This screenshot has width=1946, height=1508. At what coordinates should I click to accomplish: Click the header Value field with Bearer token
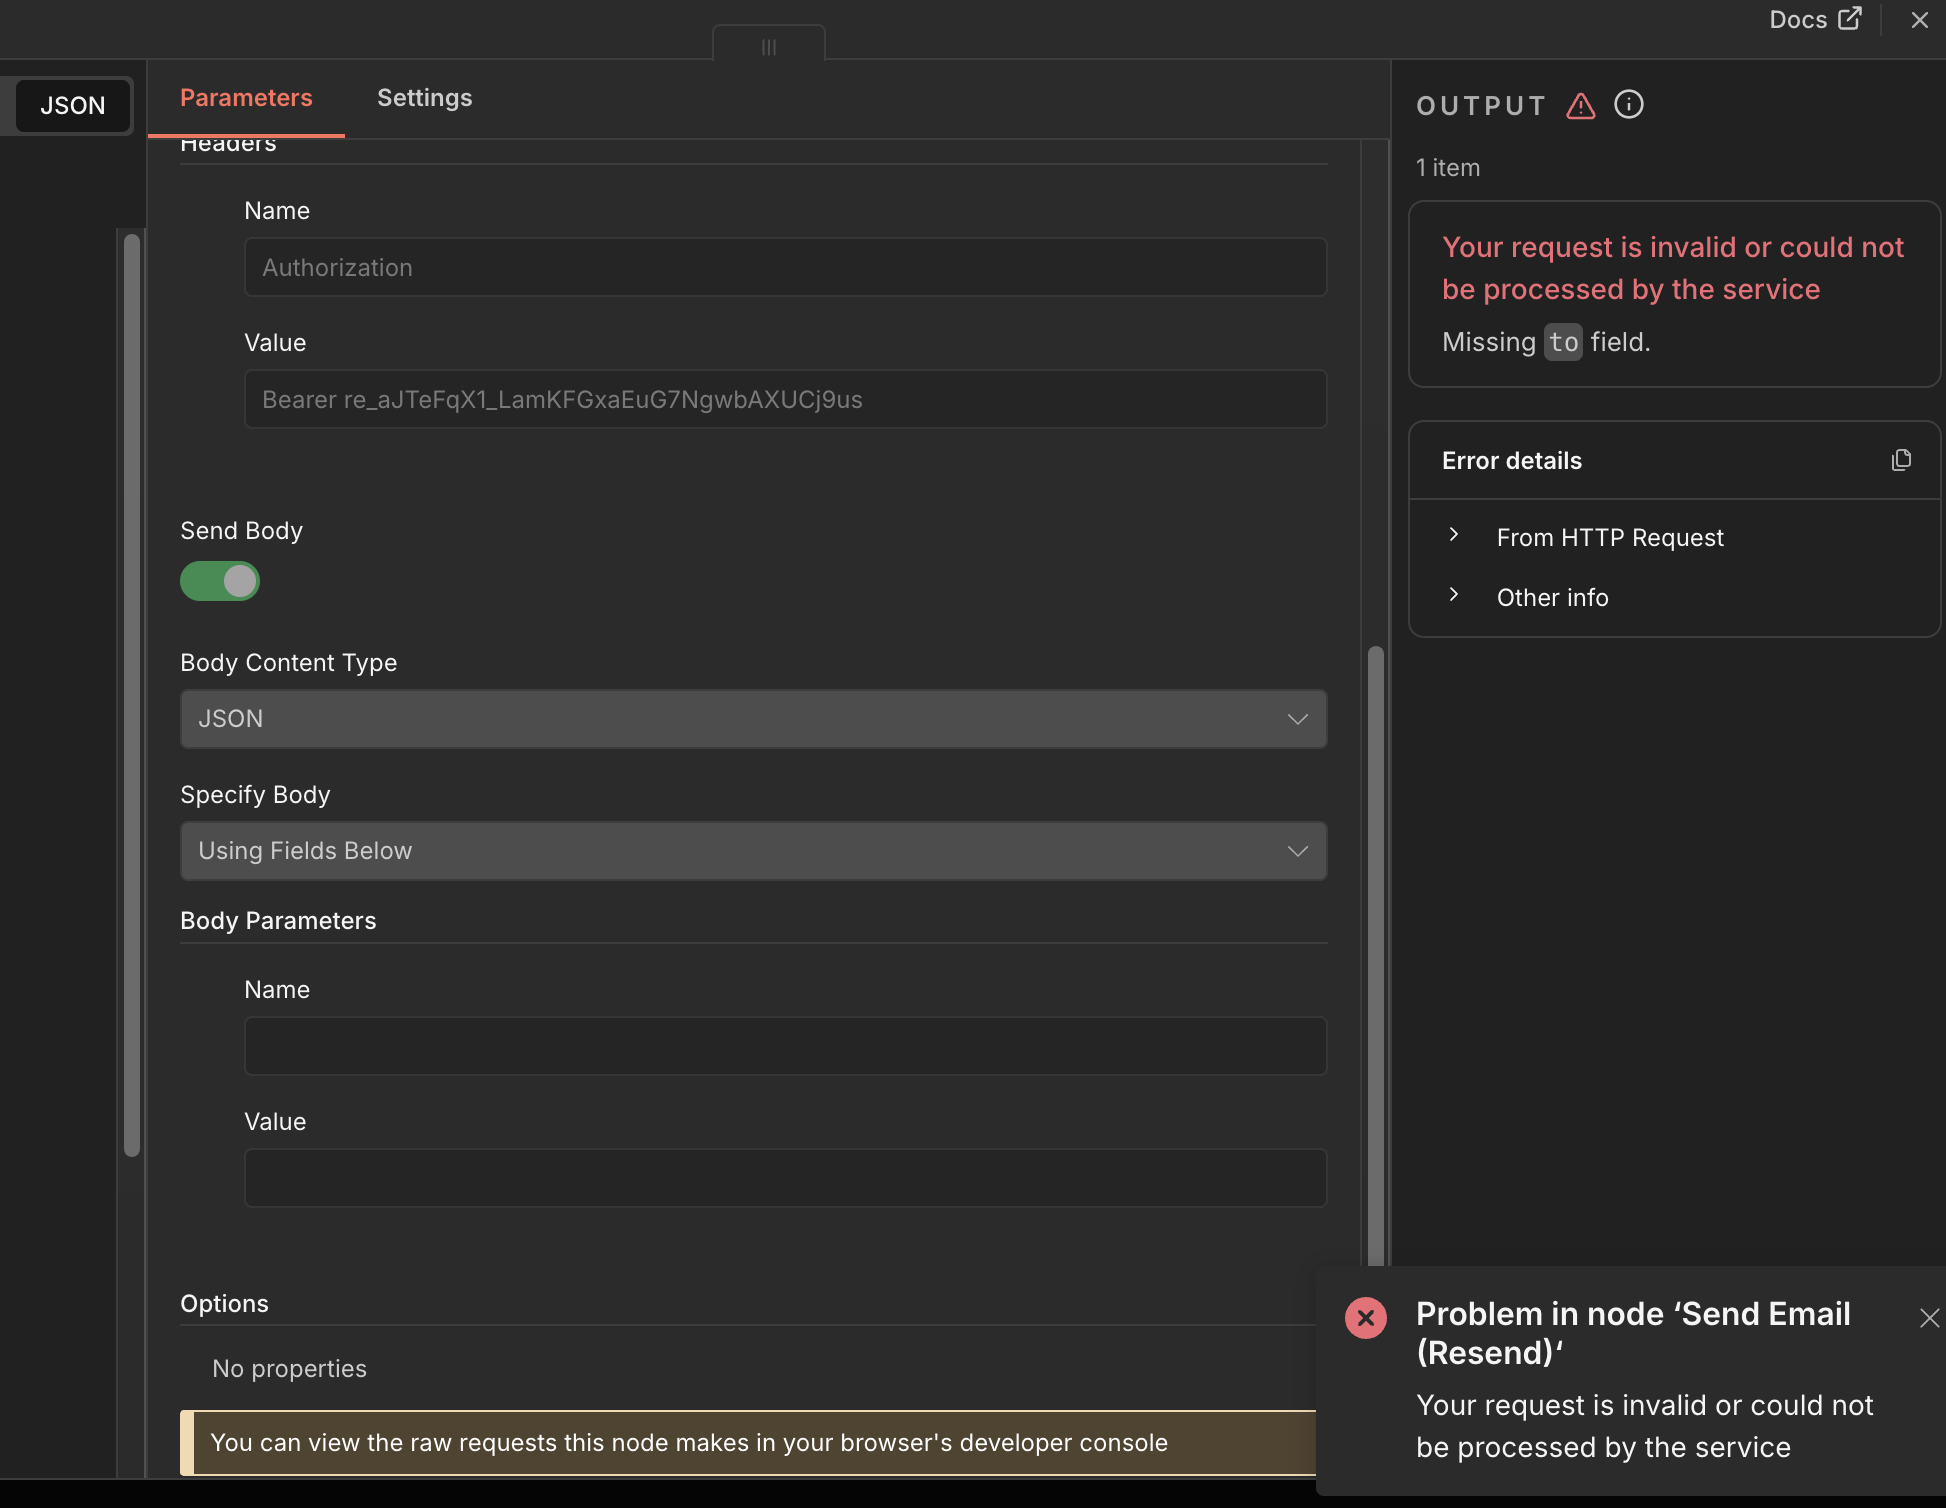[785, 399]
